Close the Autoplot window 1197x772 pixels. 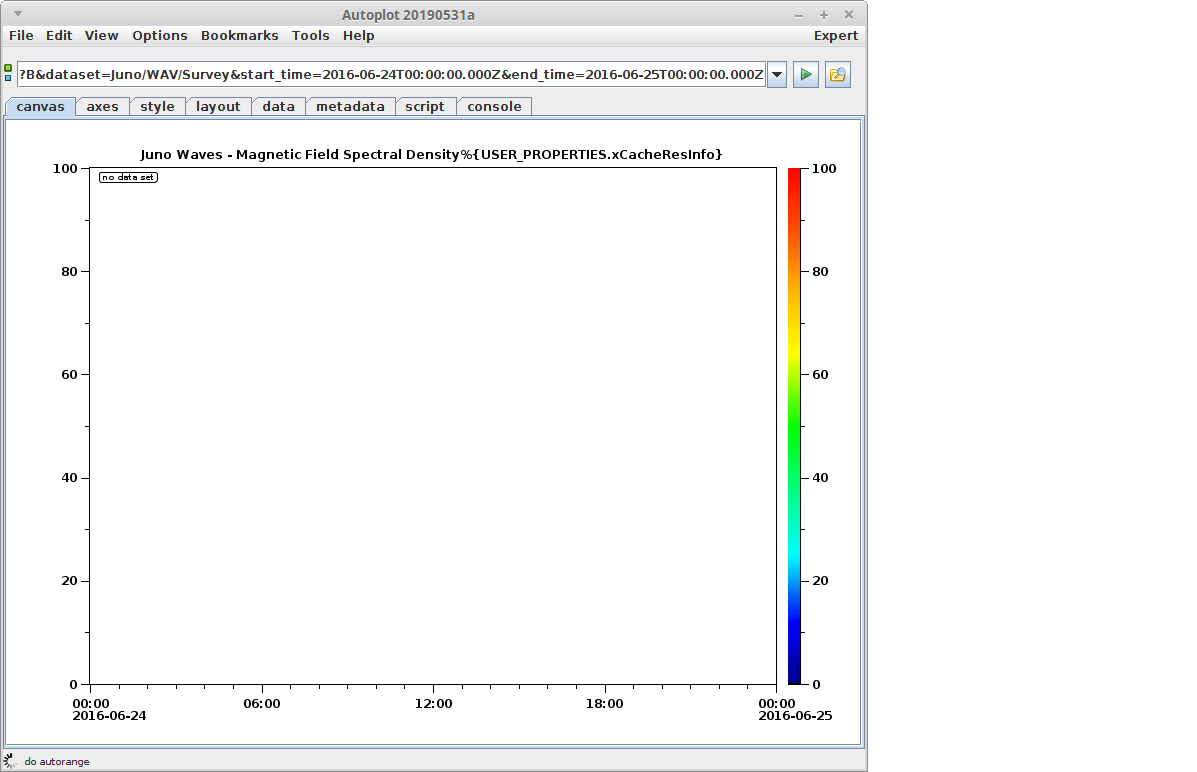(x=849, y=15)
